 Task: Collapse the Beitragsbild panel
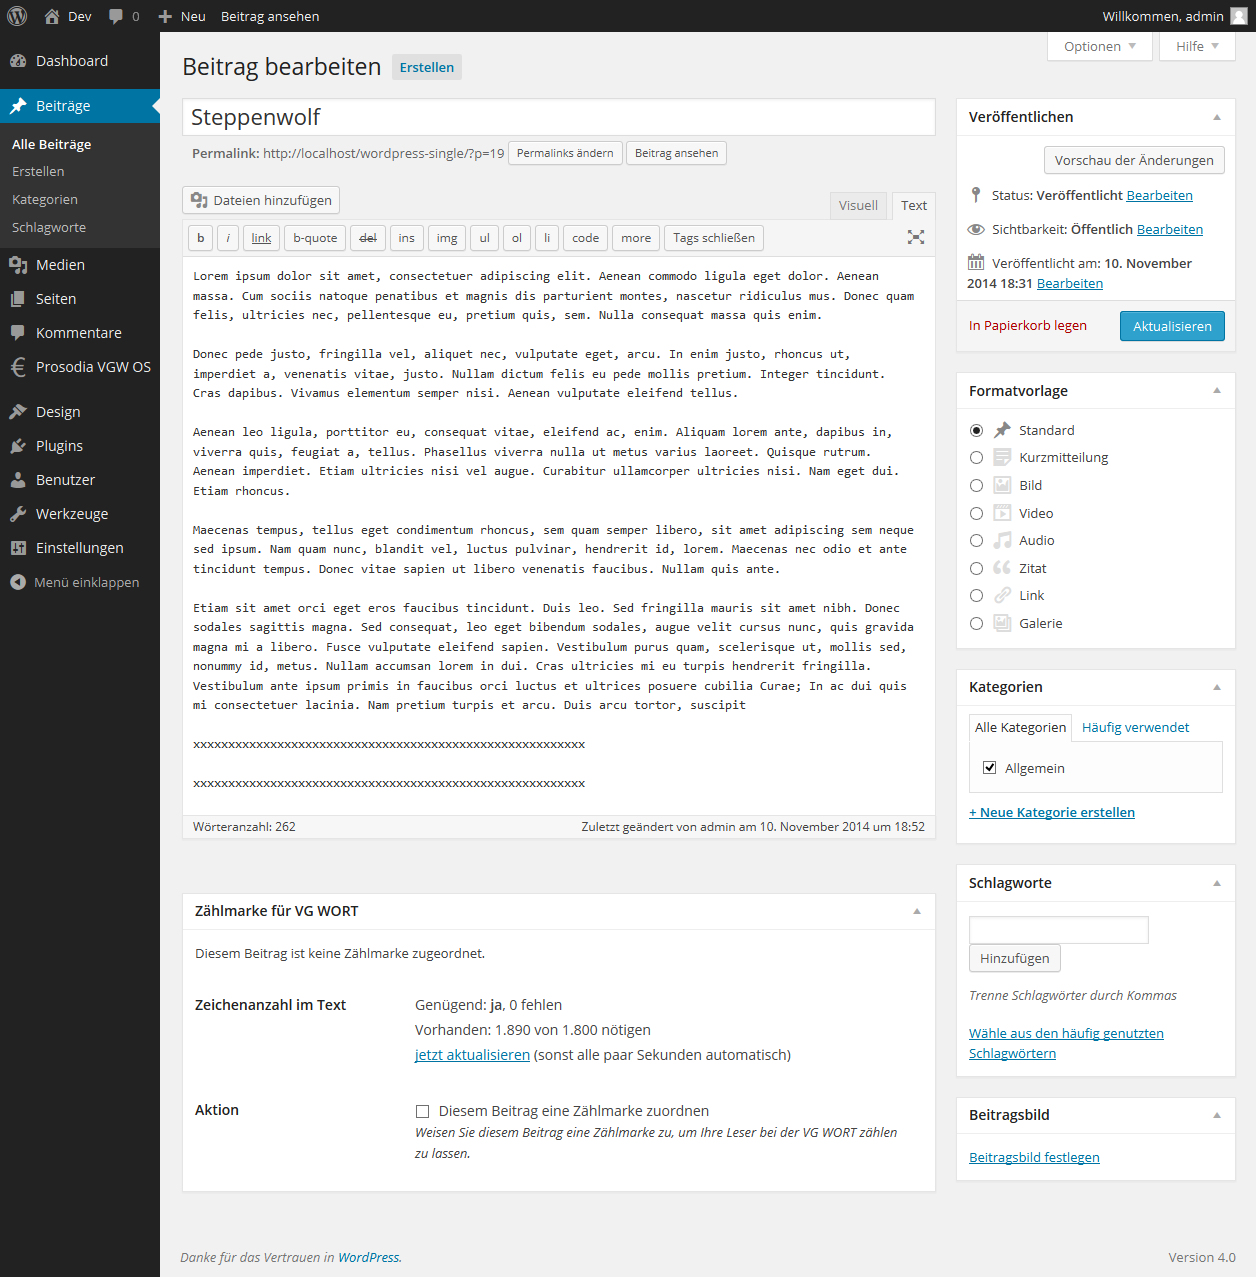1217,1115
